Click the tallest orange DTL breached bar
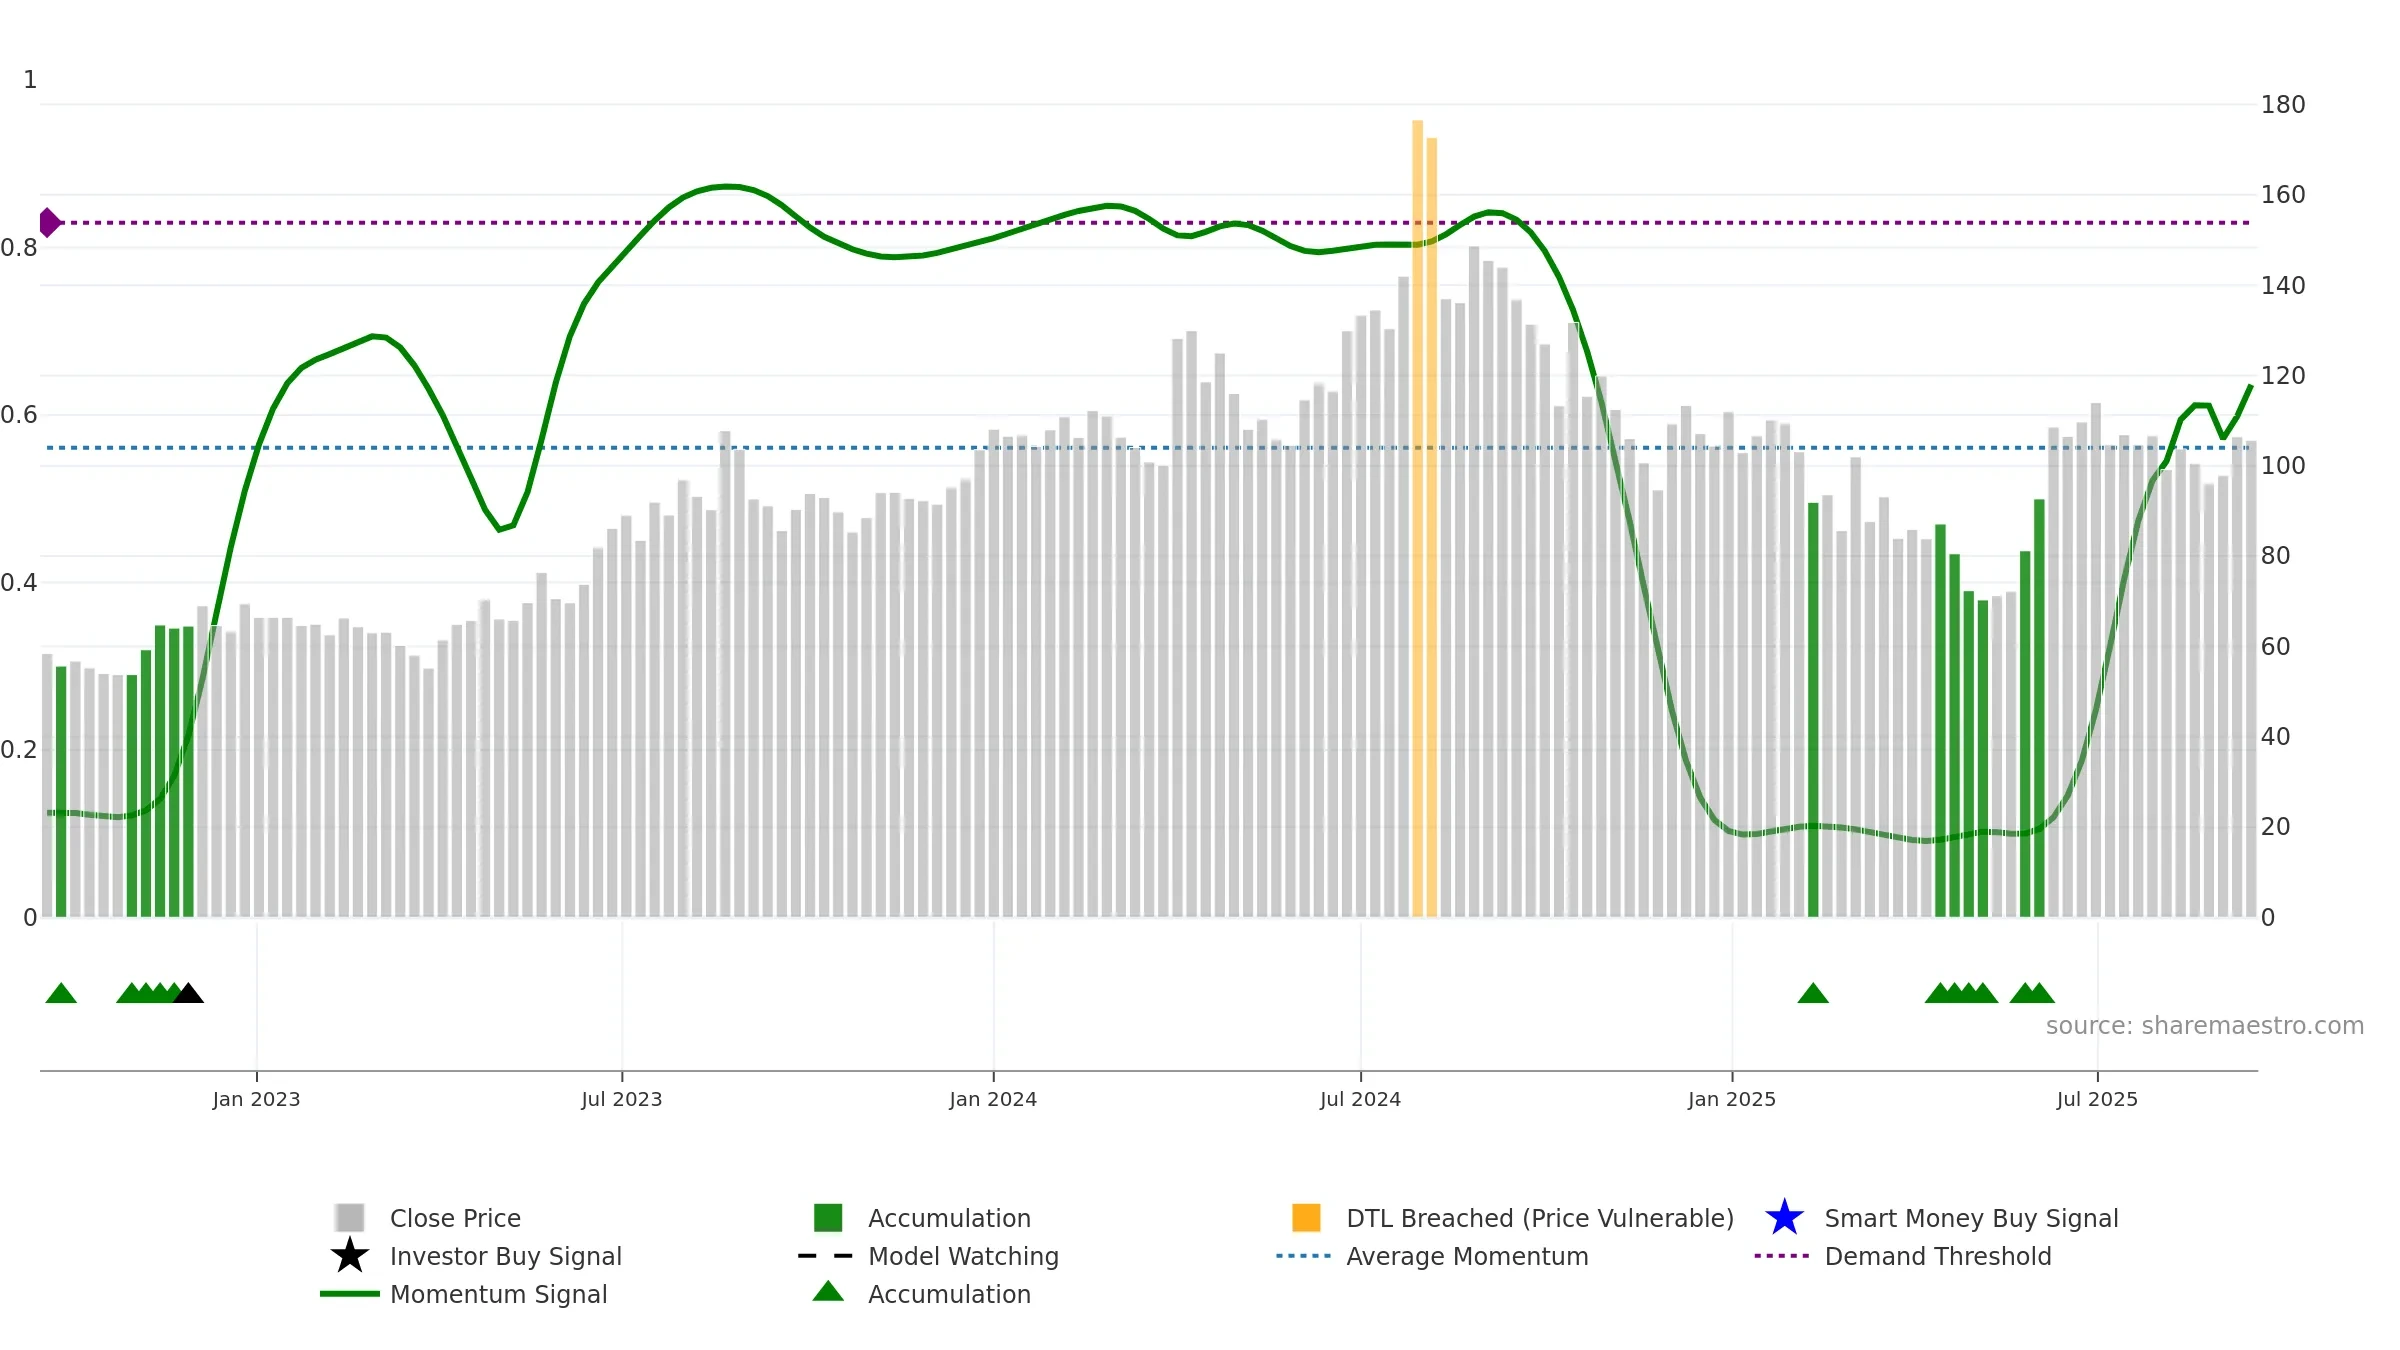 [1417, 500]
